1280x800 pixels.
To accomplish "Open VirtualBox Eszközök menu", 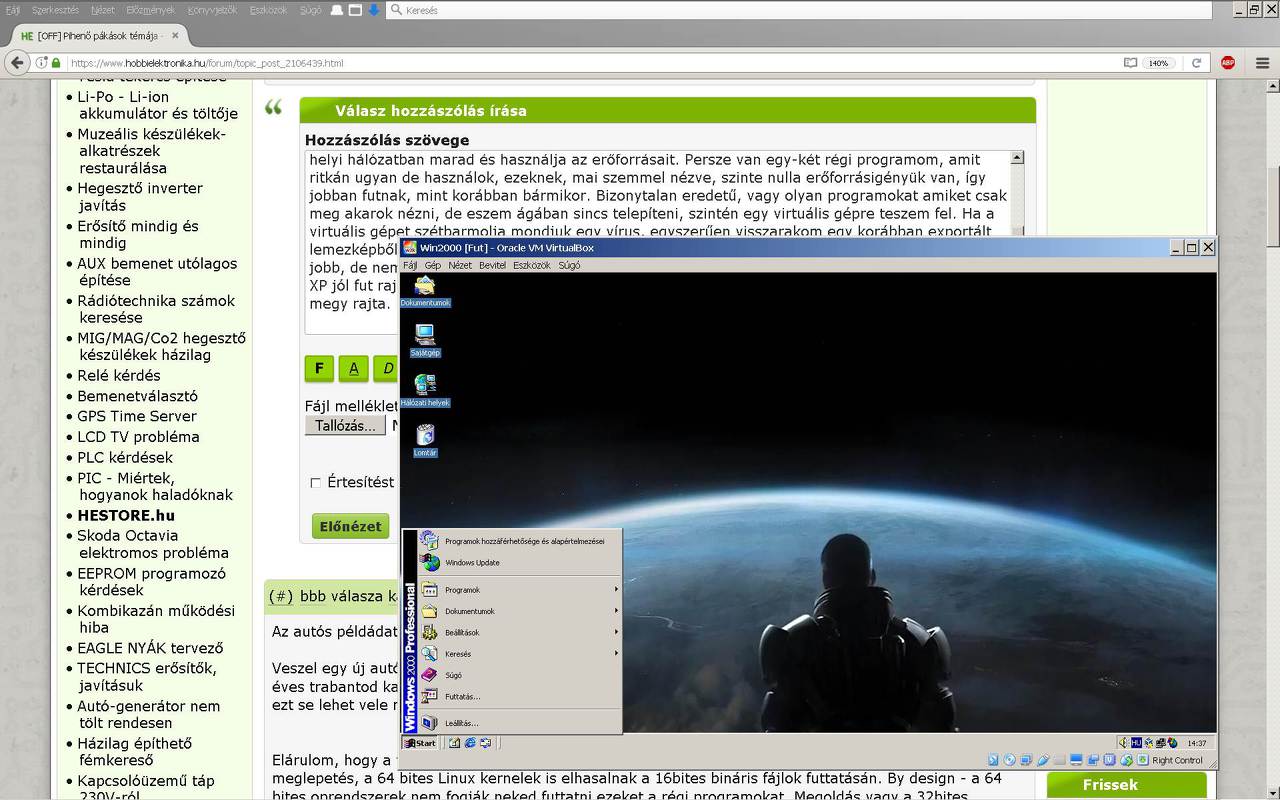I will pyautogui.click(x=532, y=265).
